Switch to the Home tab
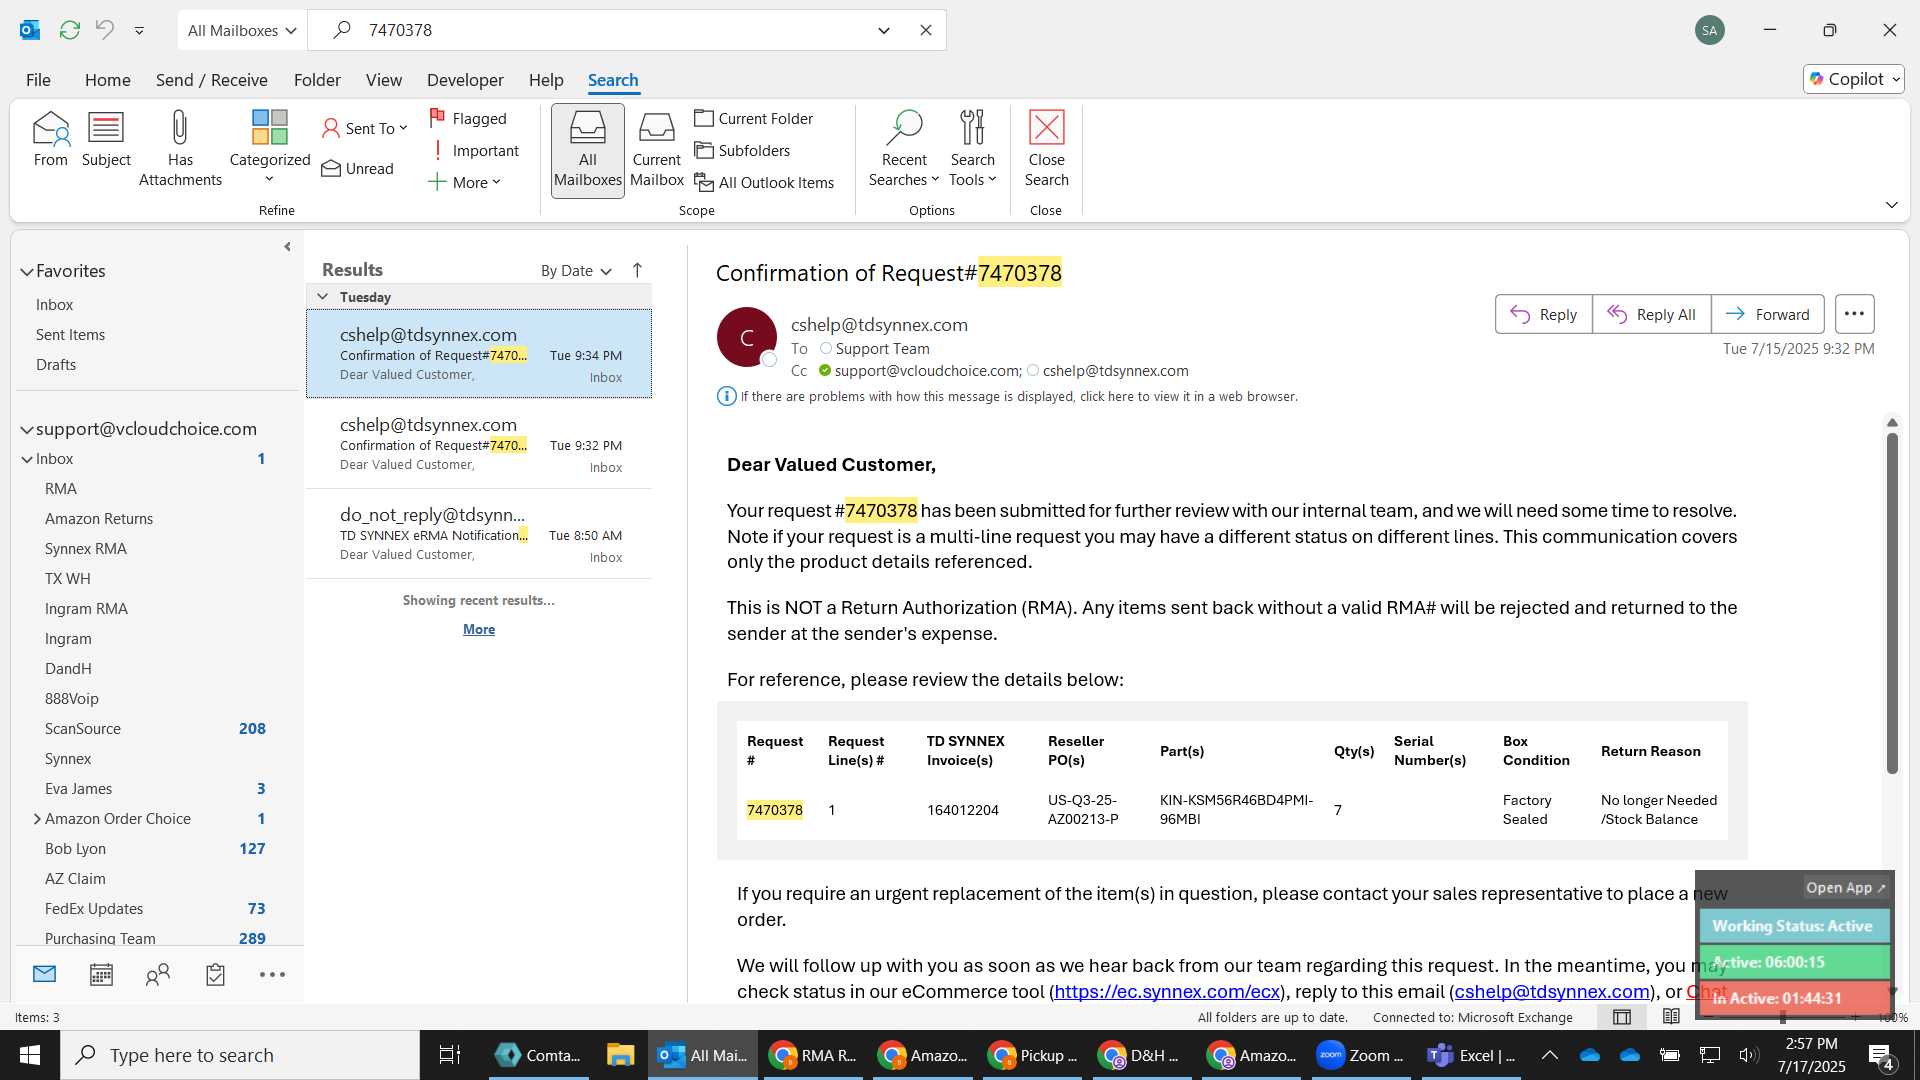 pyautogui.click(x=107, y=80)
